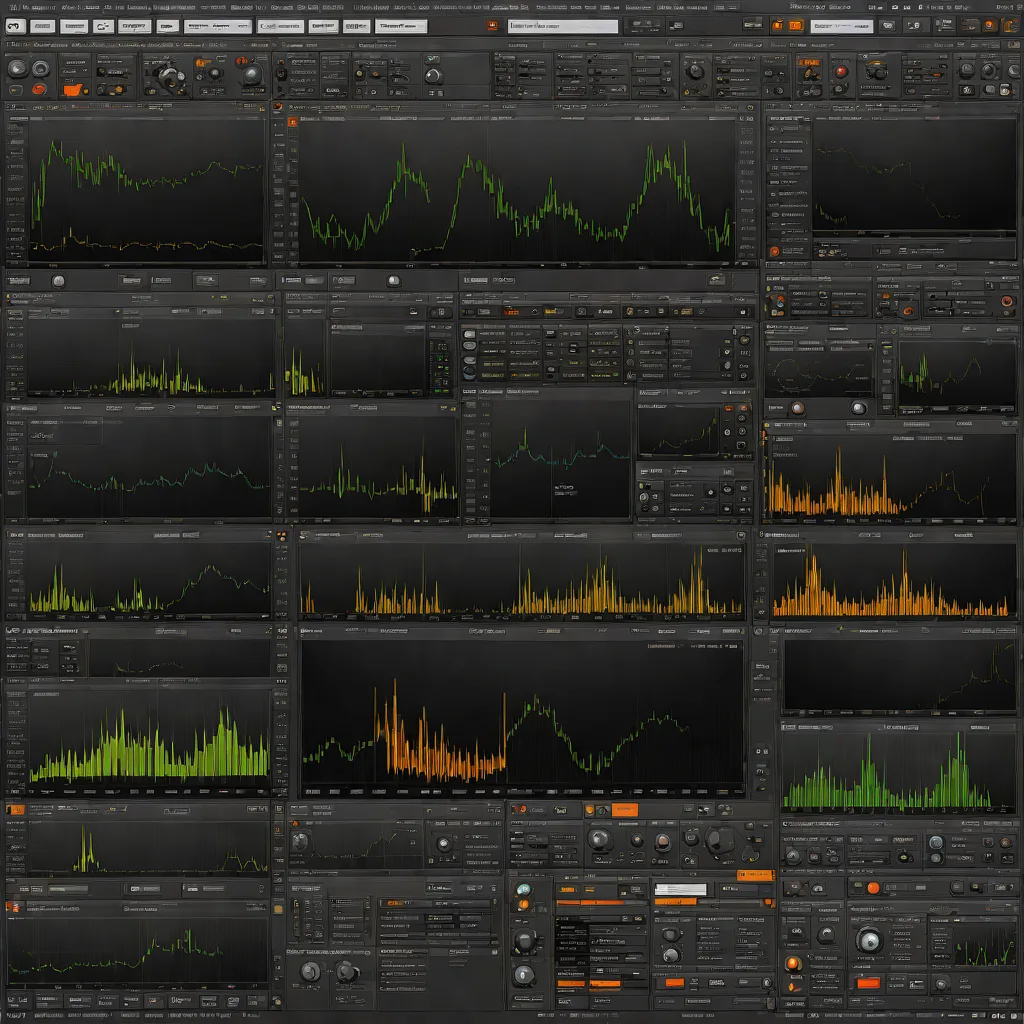Click the small orange icon left of the wide white toolbar field
Screen dimensions: 1024x1024
492,25
